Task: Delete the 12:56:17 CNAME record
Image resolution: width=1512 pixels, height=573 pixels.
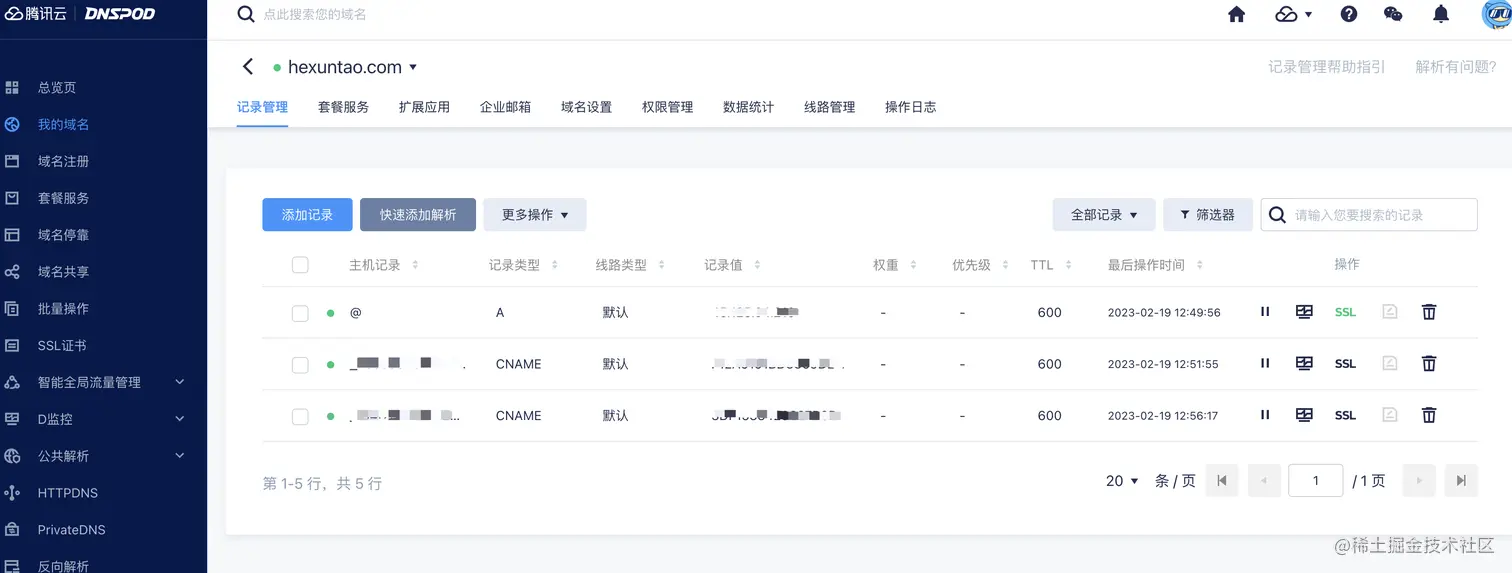Action: (x=1429, y=414)
